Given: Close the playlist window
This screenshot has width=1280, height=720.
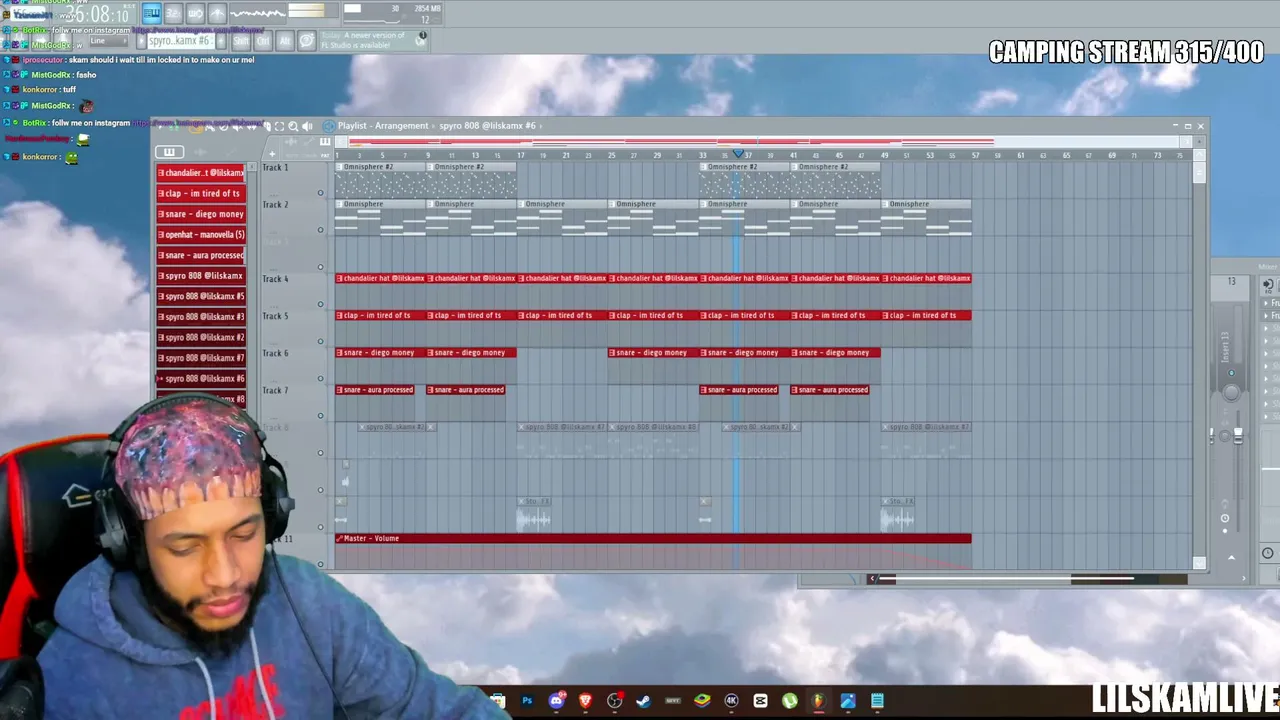Looking at the screenshot, I should point(1200,126).
